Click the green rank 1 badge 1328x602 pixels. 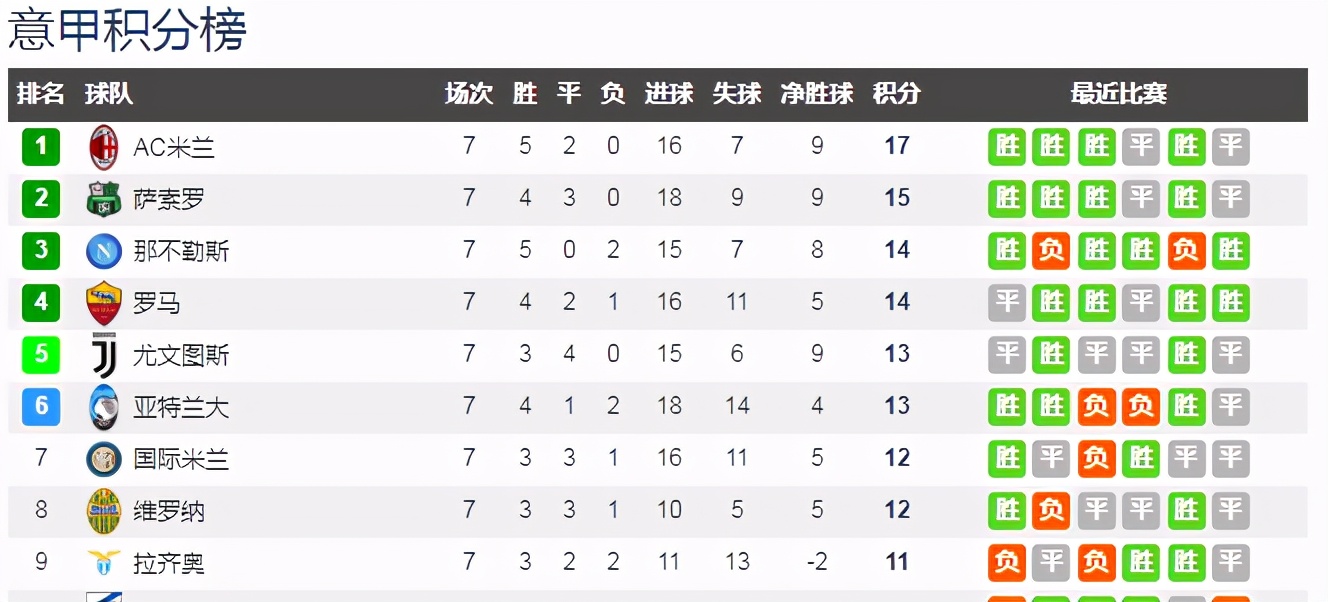click(x=41, y=147)
